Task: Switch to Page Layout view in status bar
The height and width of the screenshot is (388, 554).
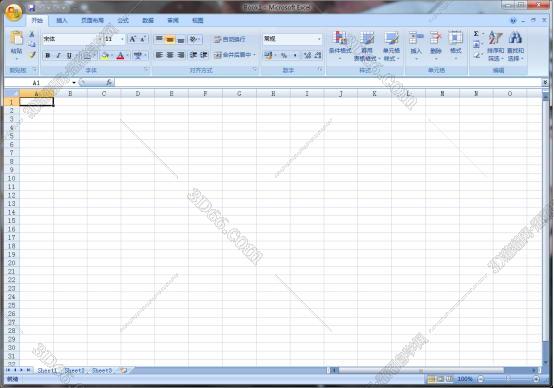Action: click(x=441, y=379)
